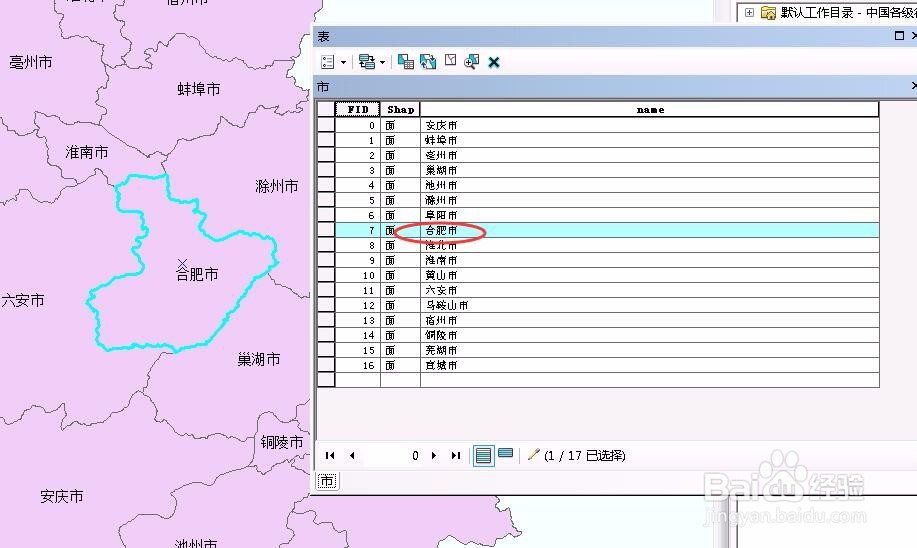917x548 pixels.
Task: Toggle the Show Selected Records view
Action: coord(505,453)
